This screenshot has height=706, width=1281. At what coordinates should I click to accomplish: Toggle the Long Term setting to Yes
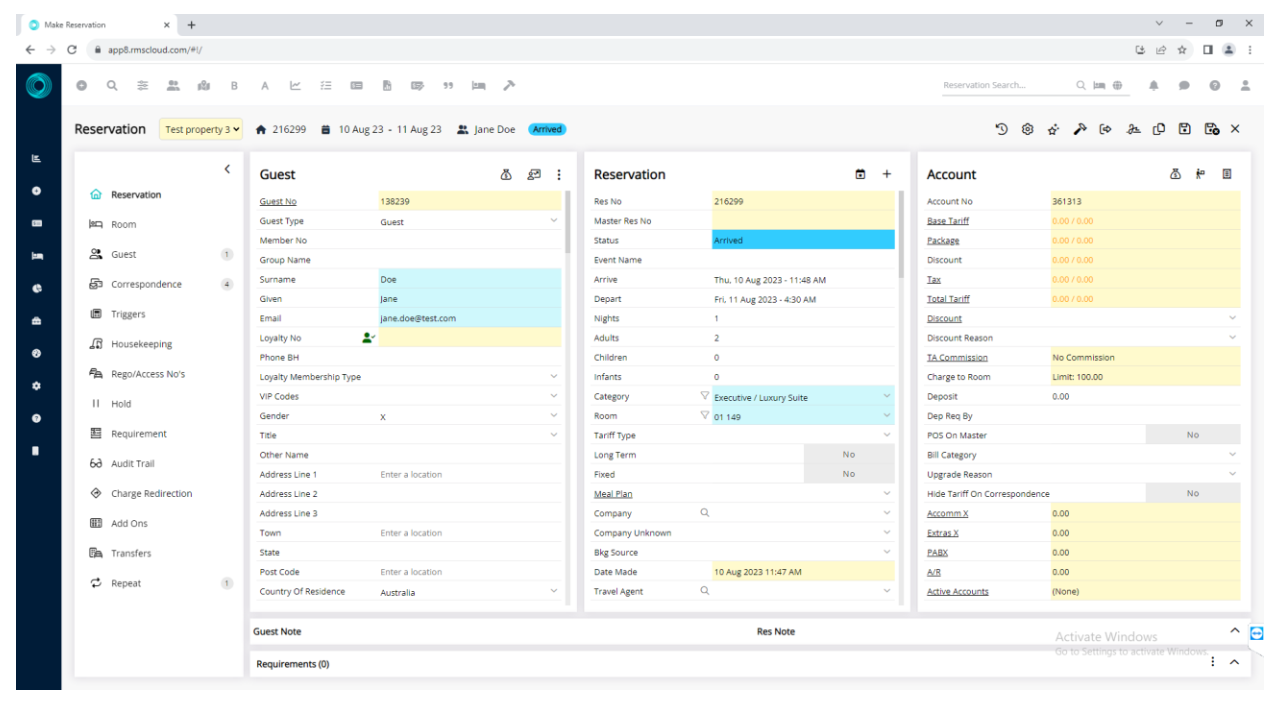pyautogui.click(x=851, y=455)
